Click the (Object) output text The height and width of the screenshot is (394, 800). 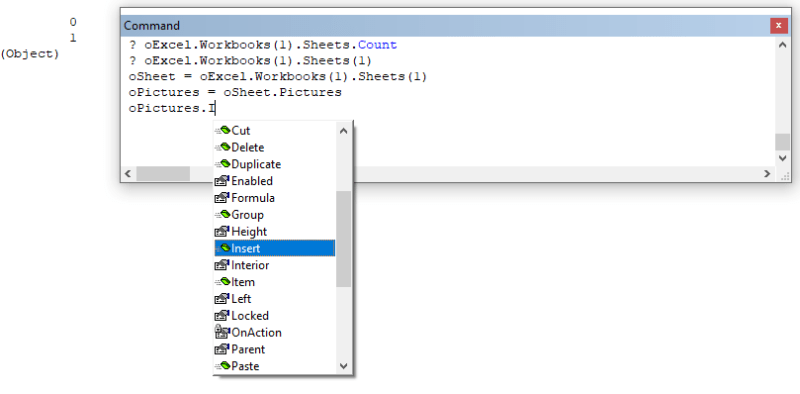pyautogui.click(x=30, y=54)
